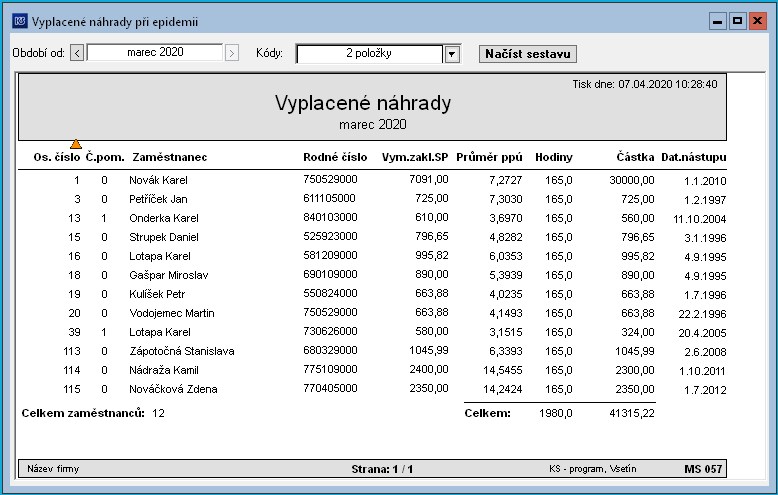Screen dimensions: 778x495
Task: Click amount 324,00 in Částka column
Action: point(638,332)
